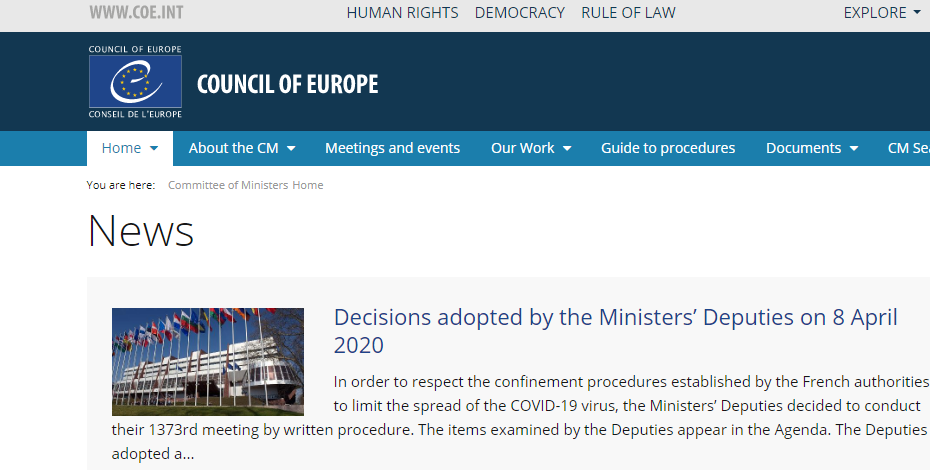Open the partially visible CM Search menu item
930x470 pixels.
(909, 148)
